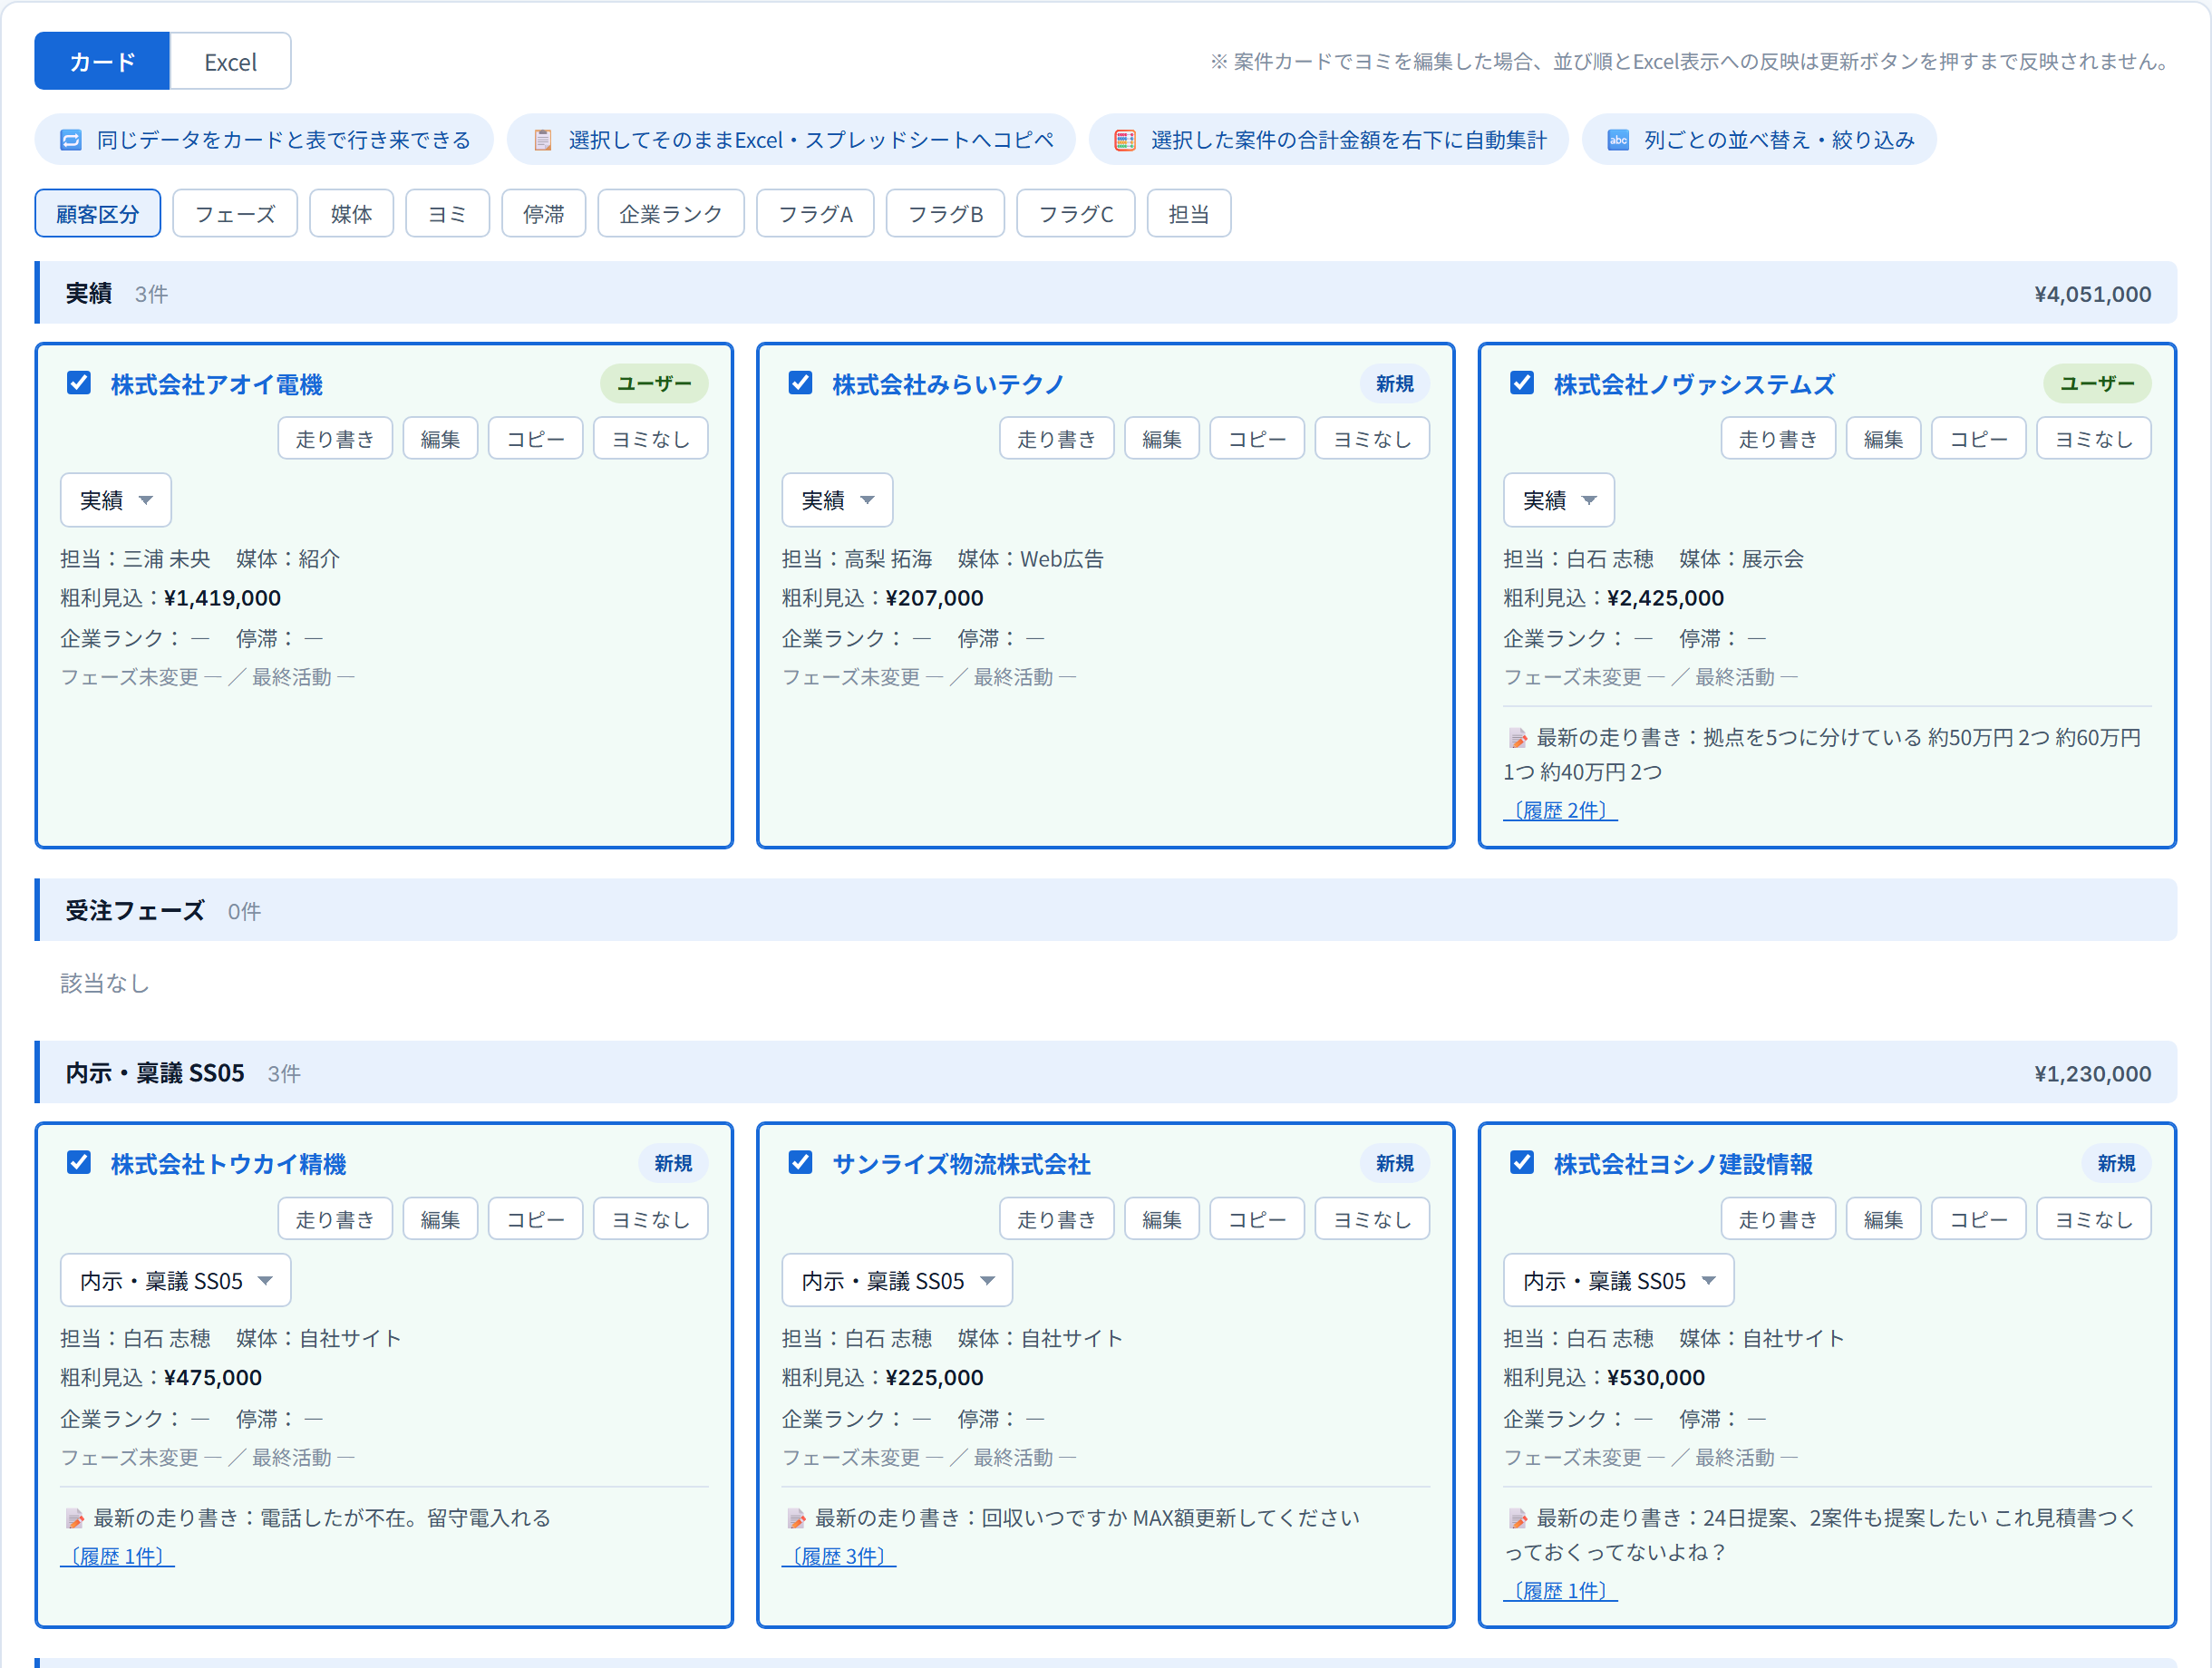The width and height of the screenshot is (2212, 1668).
Task: Open phase dropdown on みらいテクノ card
Action: click(837, 500)
